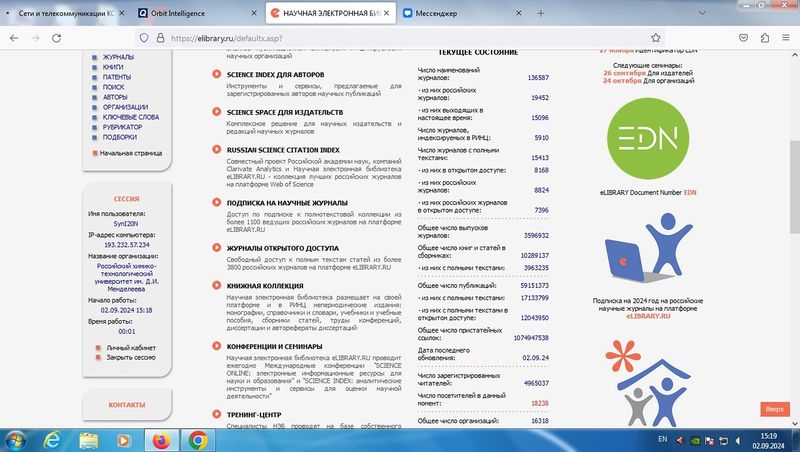Launch Internet Explorer from the taskbar
Viewport: 800px width, 452px height.
[52, 440]
